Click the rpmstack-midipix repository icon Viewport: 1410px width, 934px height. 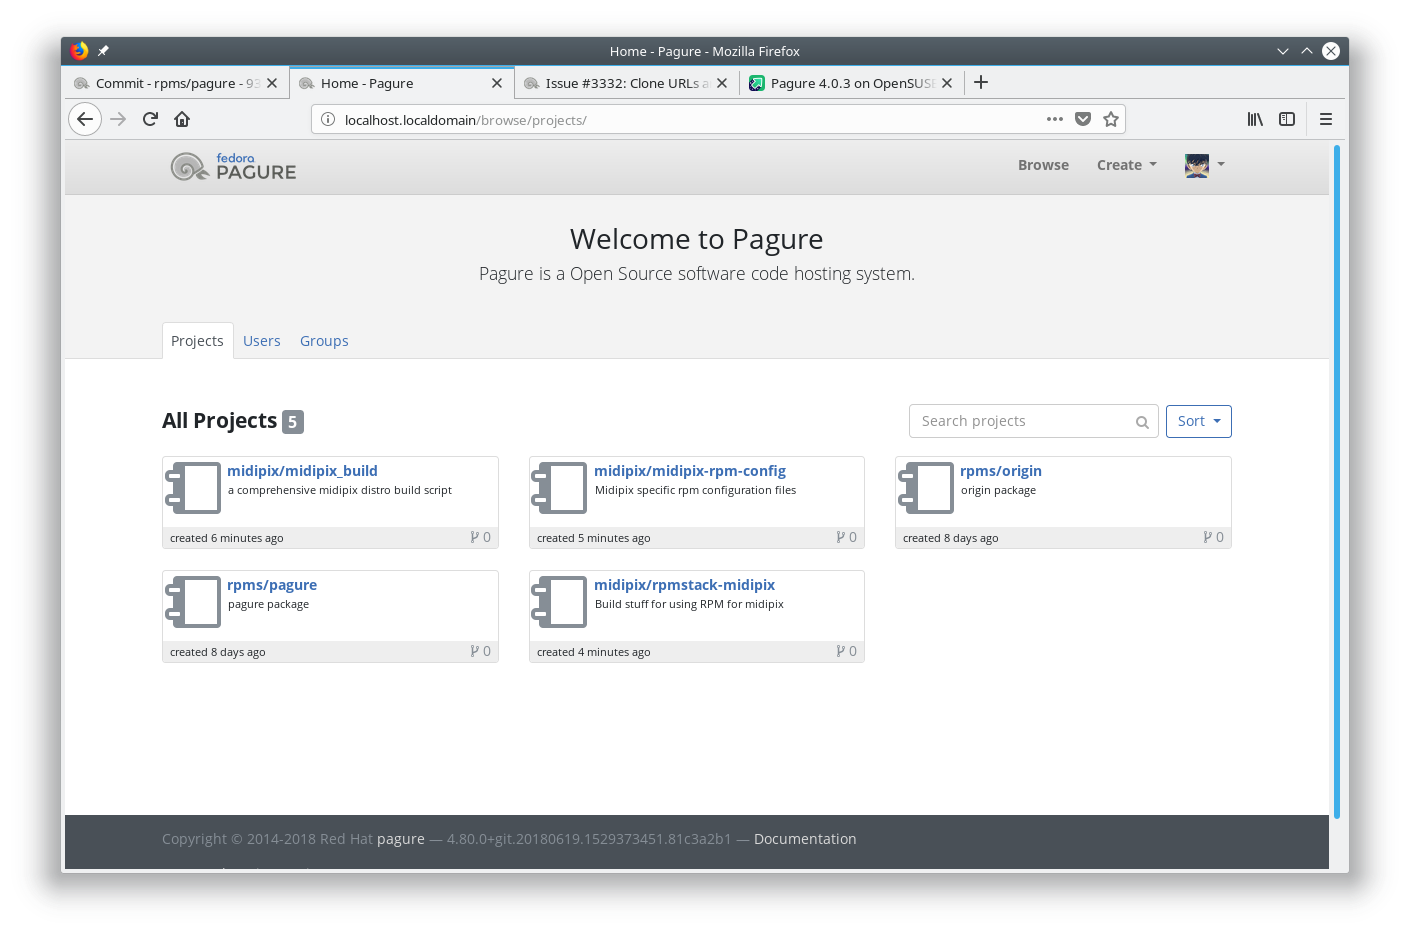coord(559,602)
